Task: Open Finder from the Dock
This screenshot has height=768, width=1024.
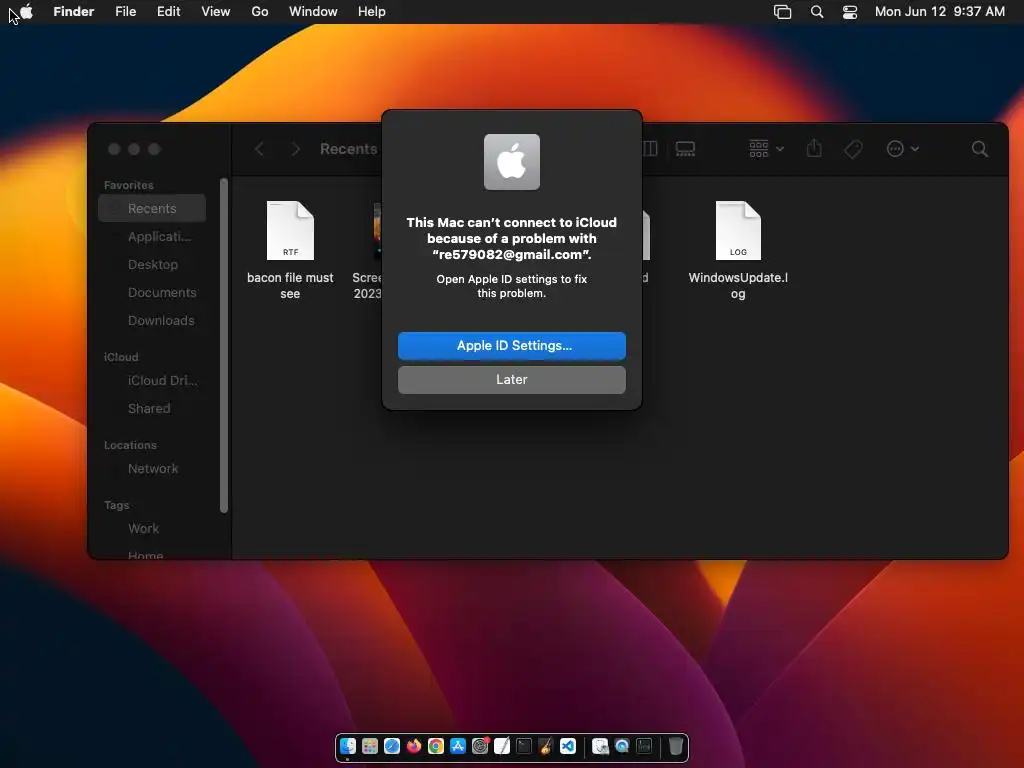Action: [348, 746]
